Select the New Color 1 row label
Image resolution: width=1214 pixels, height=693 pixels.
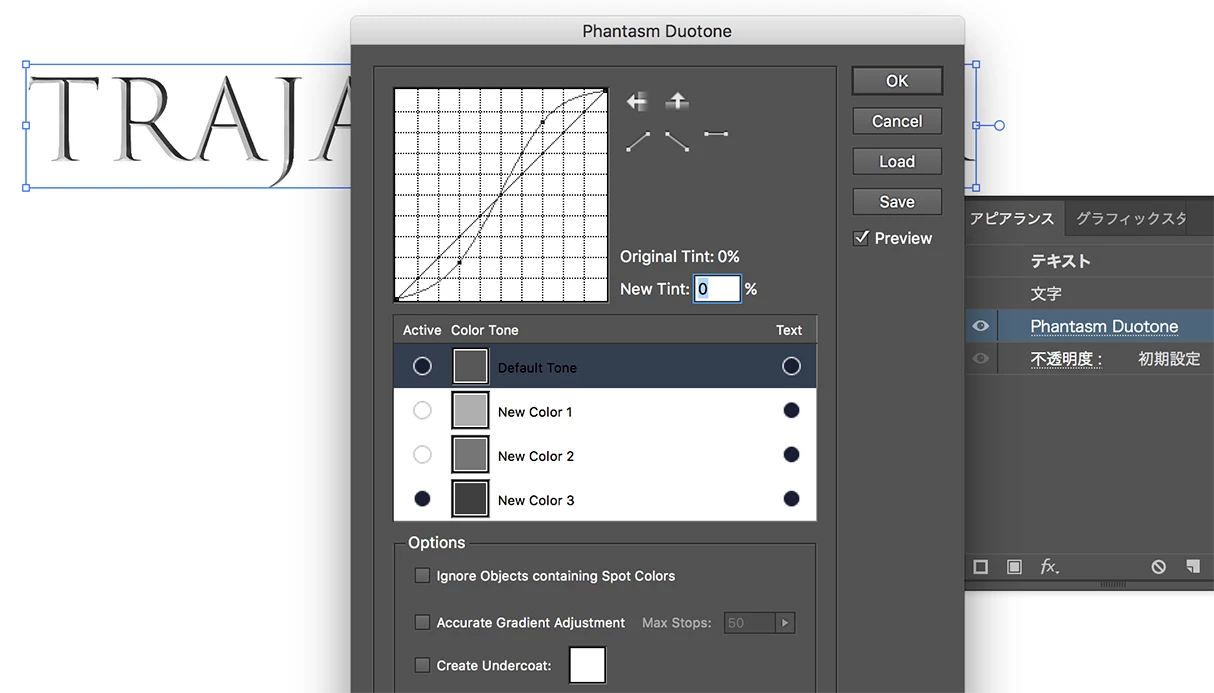[535, 411]
